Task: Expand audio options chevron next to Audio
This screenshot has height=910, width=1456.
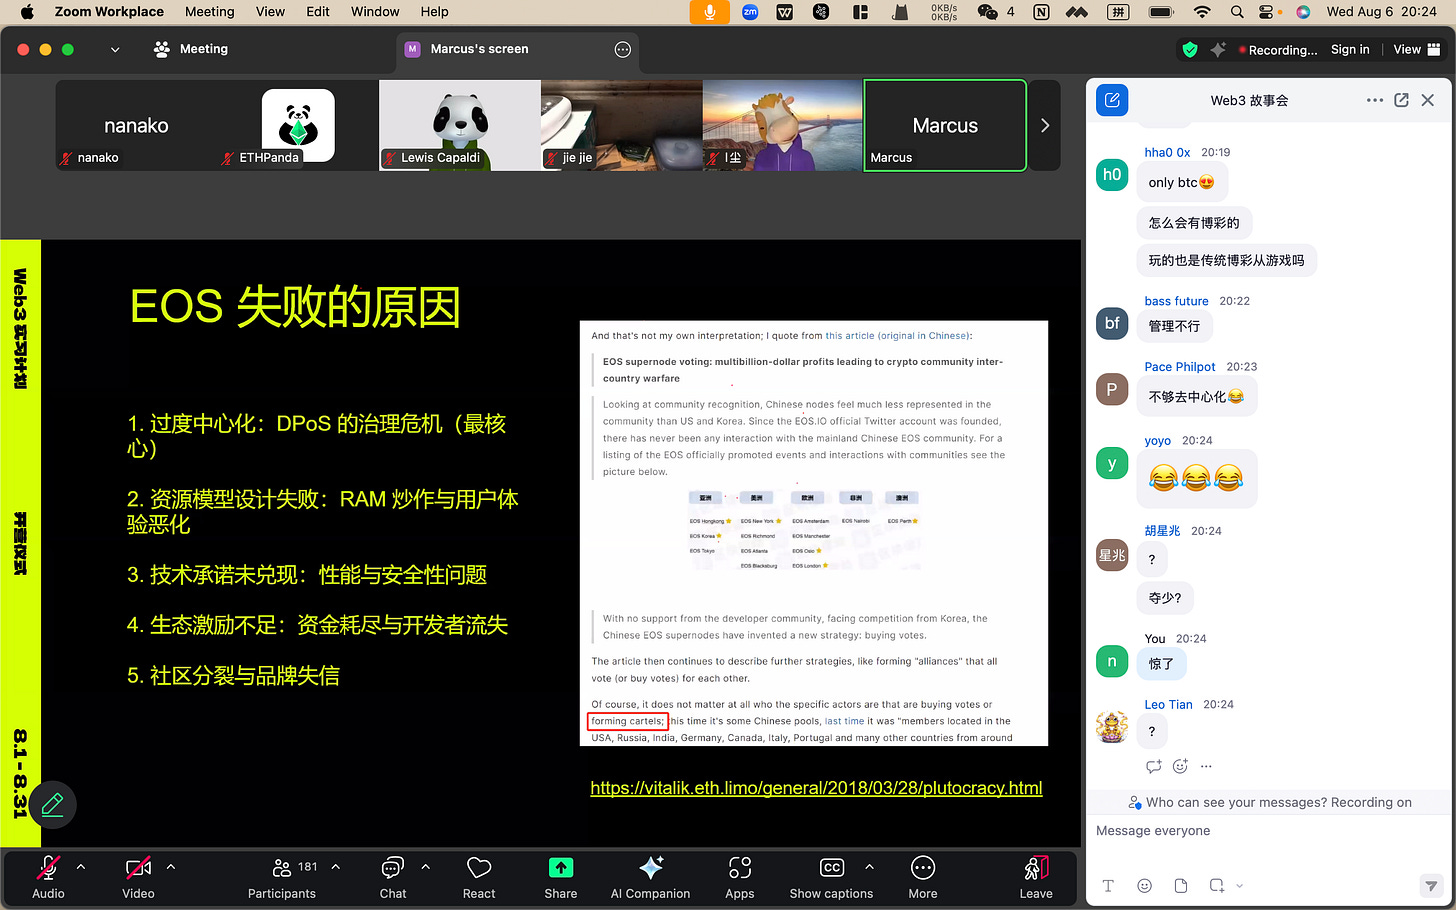Action: (81, 867)
